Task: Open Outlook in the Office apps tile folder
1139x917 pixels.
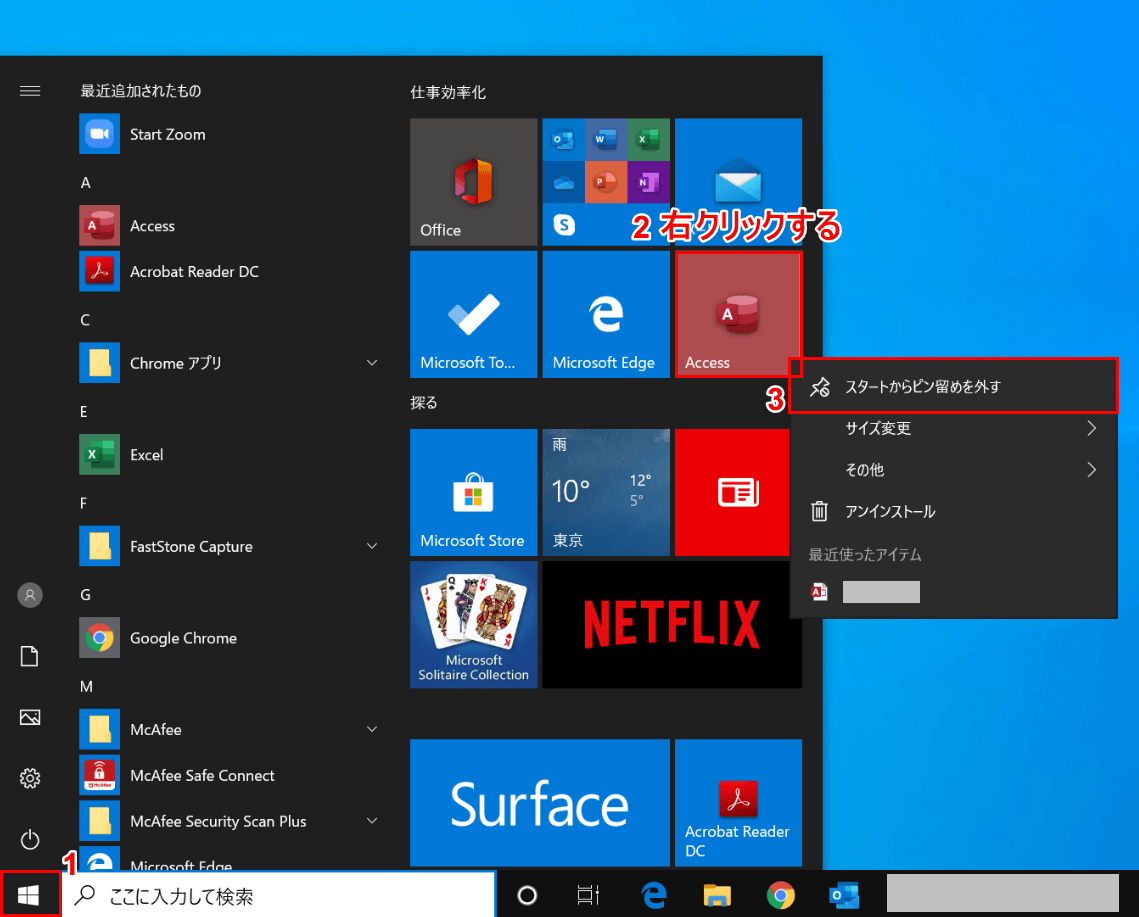Action: click(563, 140)
